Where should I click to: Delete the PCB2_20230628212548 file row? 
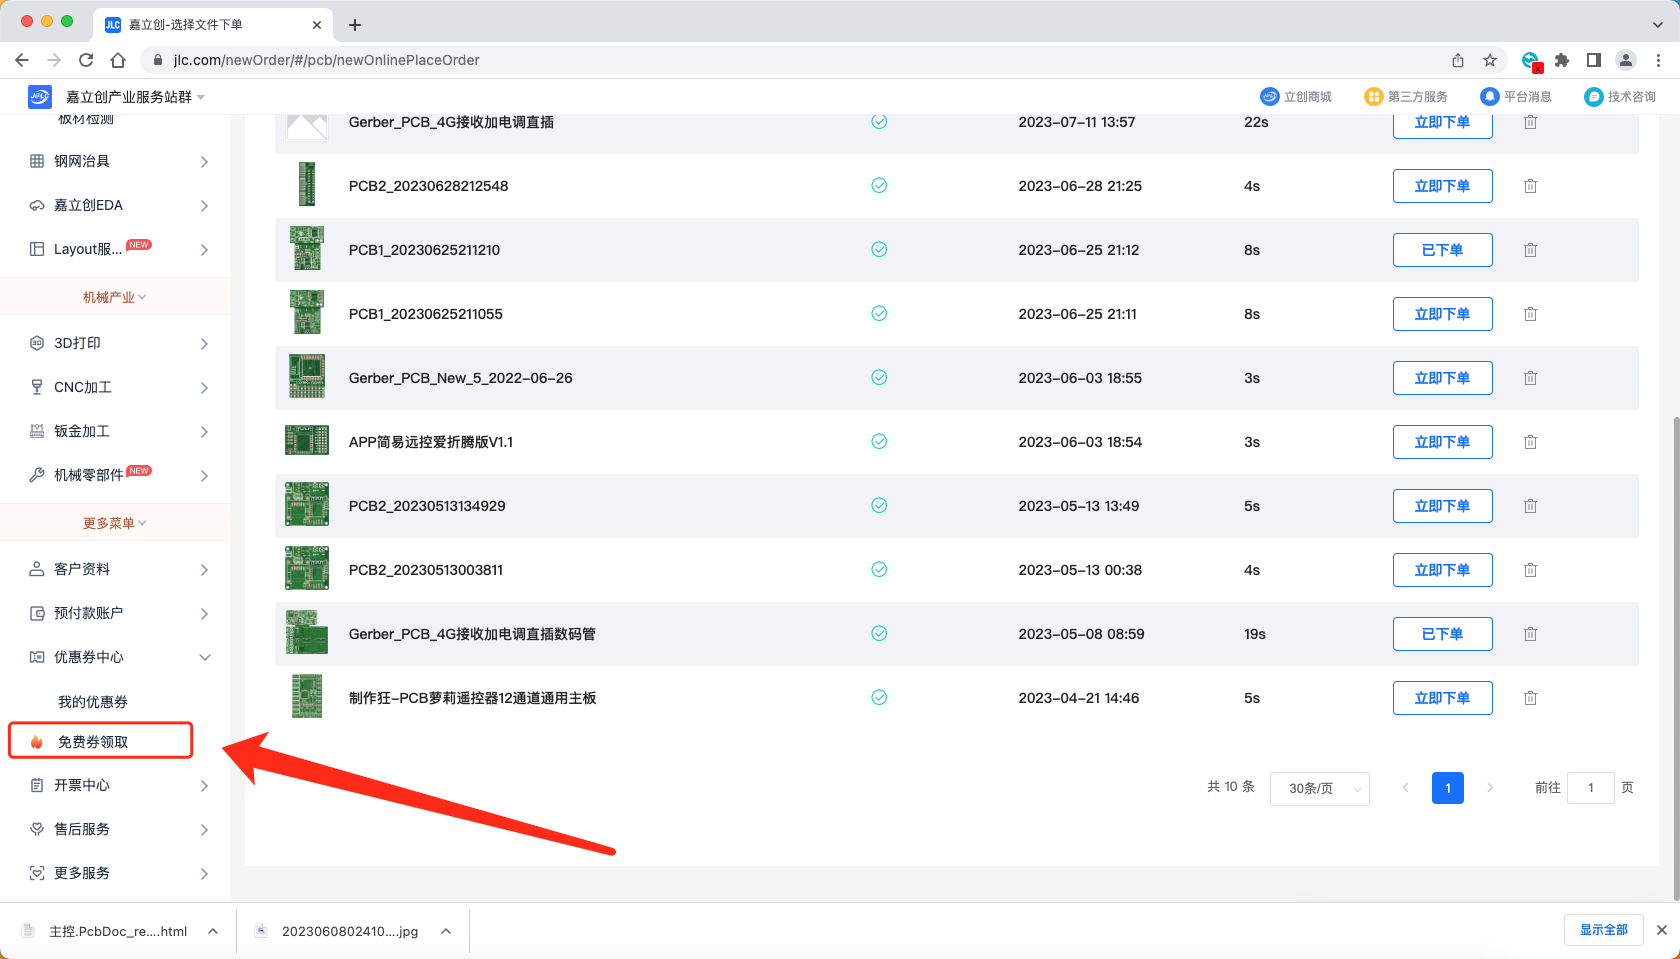tap(1530, 186)
